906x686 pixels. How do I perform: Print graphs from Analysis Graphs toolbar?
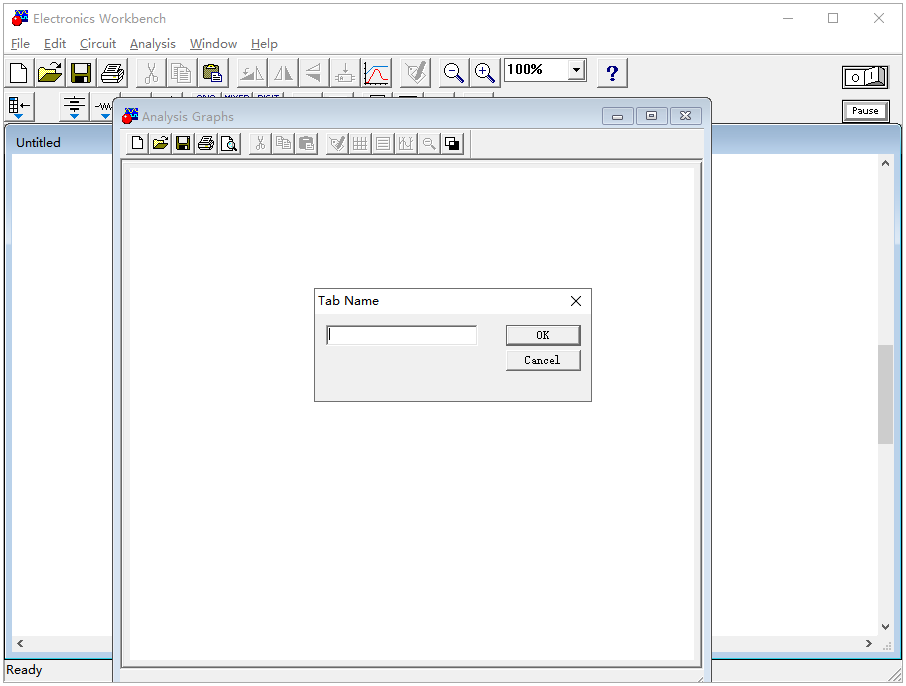click(x=206, y=143)
